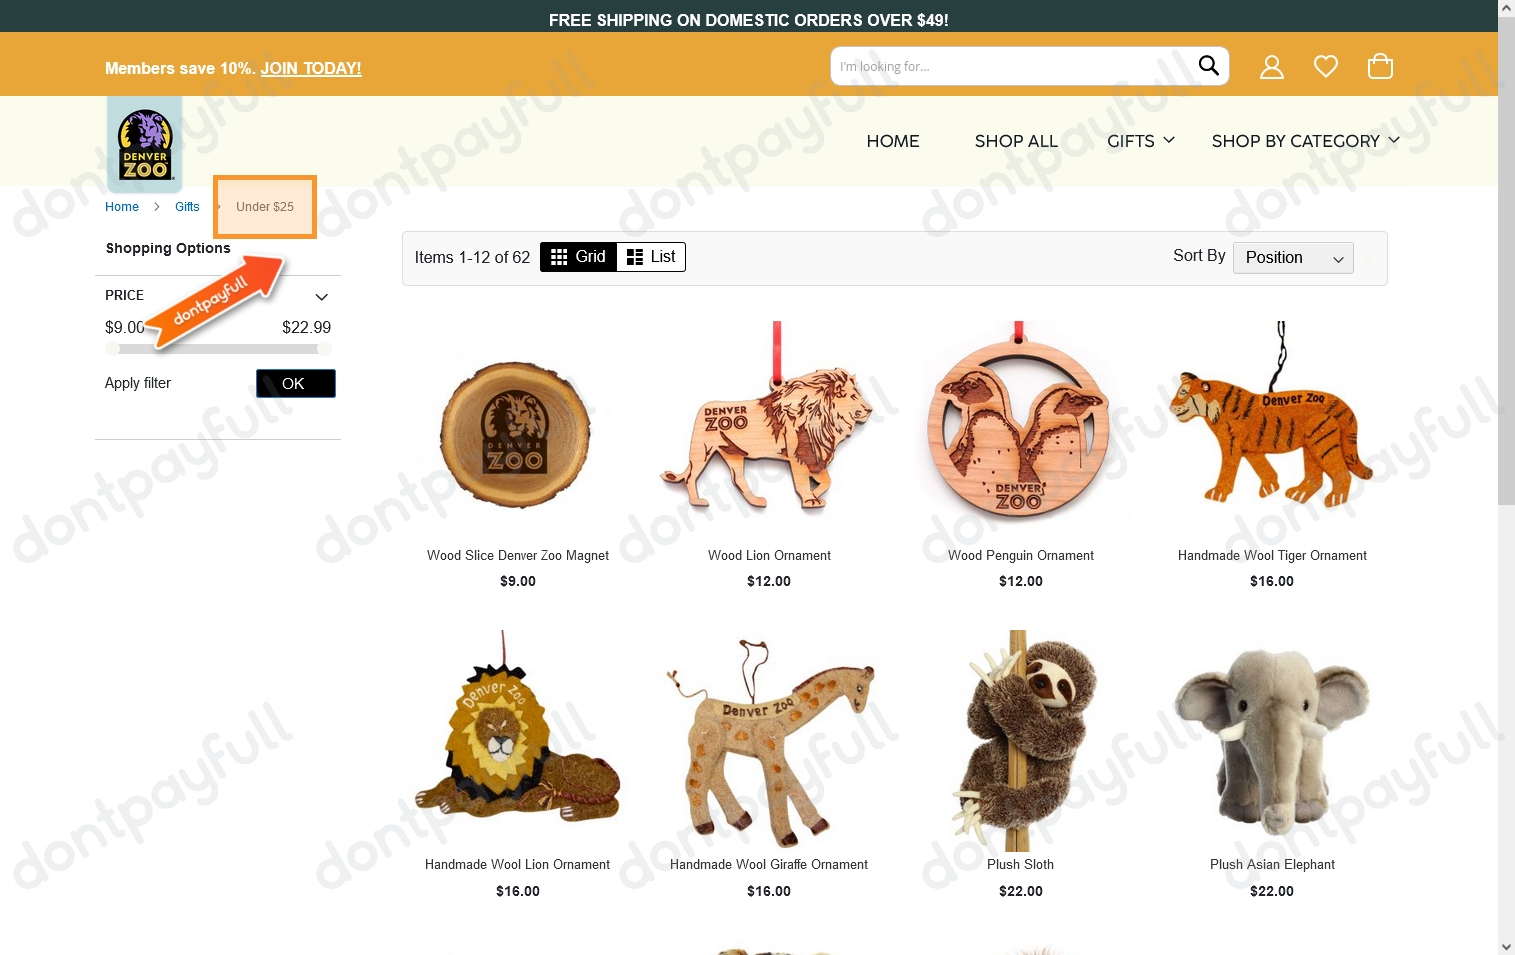
Task: Click OK to apply price filter
Action: tap(296, 384)
